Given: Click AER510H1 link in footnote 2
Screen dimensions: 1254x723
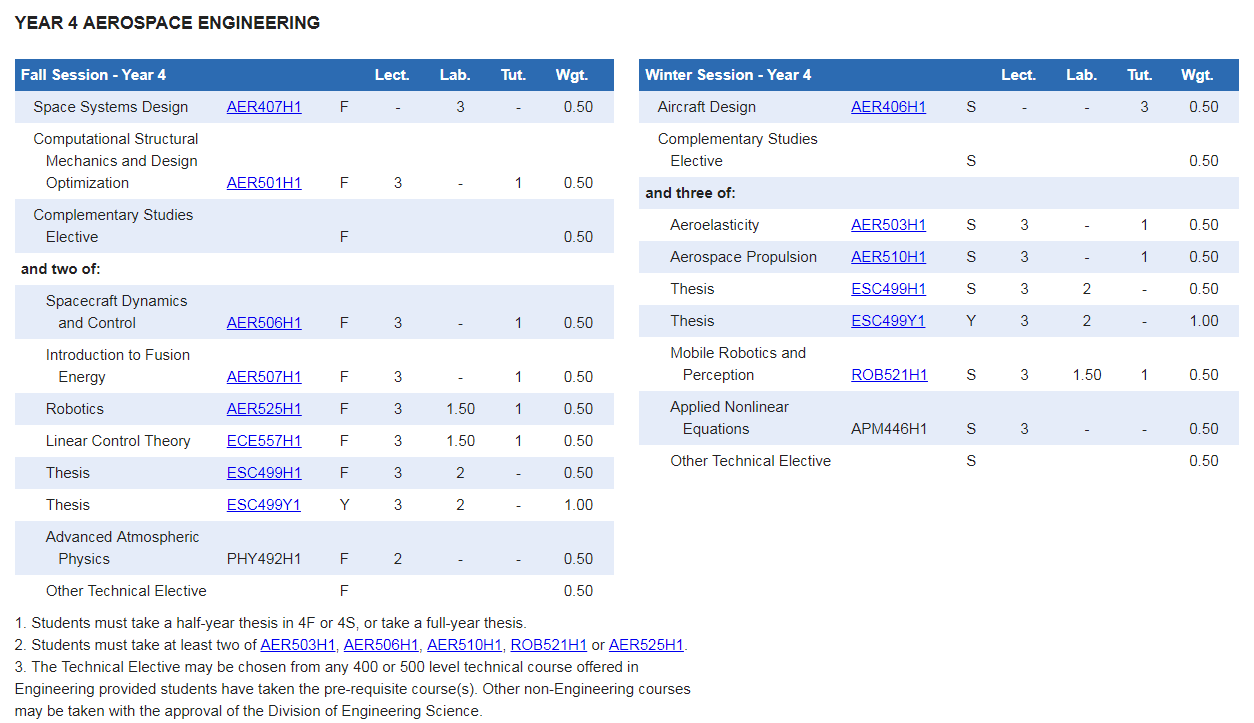Looking at the screenshot, I should click(x=464, y=645).
